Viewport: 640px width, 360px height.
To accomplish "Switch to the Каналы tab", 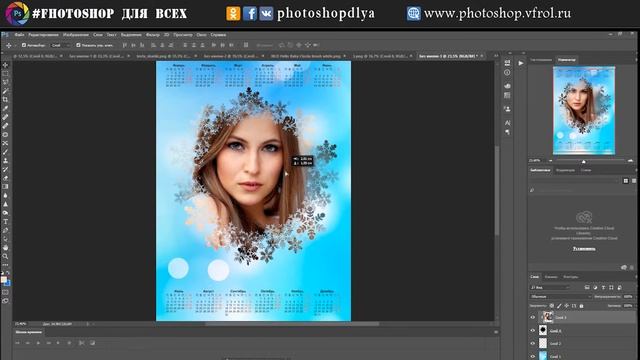I will (x=551, y=277).
